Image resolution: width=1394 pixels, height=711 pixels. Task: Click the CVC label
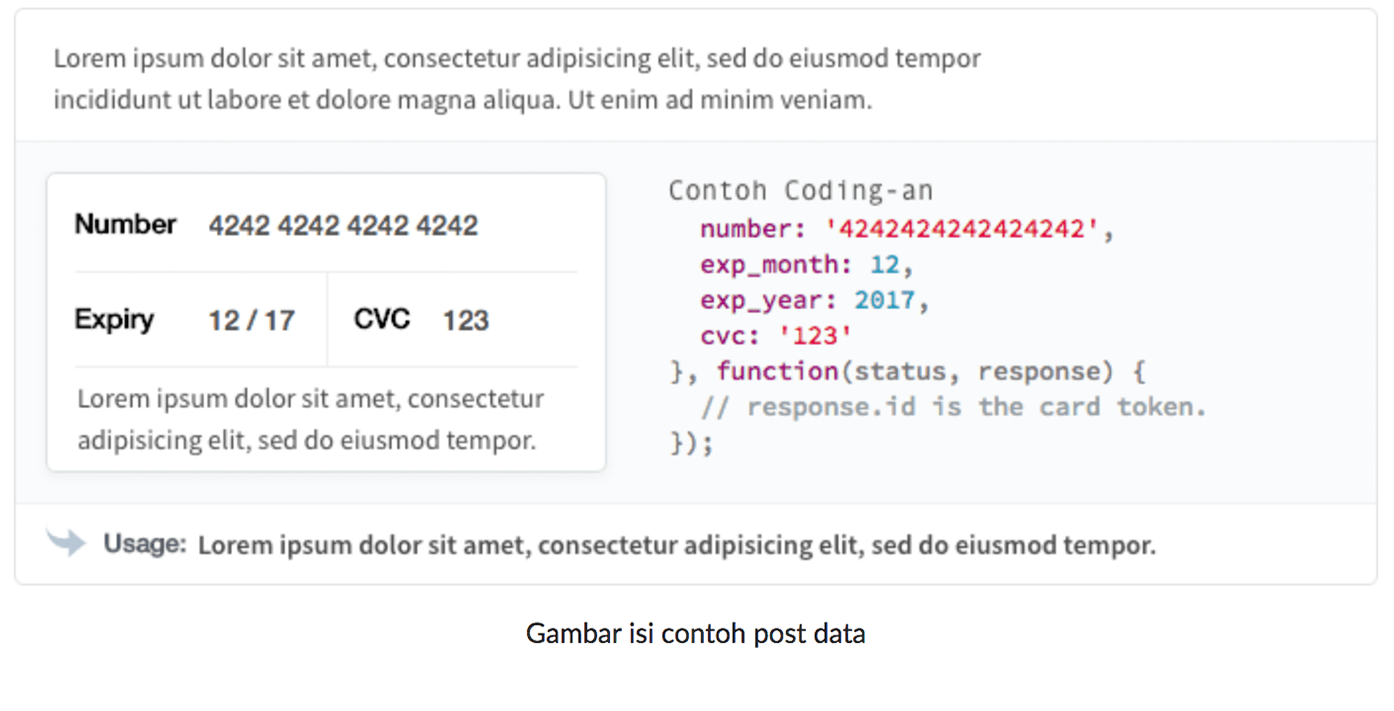click(x=382, y=319)
